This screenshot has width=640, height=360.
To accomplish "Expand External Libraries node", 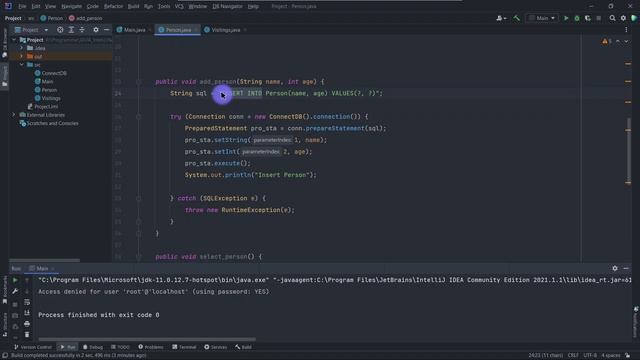I will tap(14, 115).
